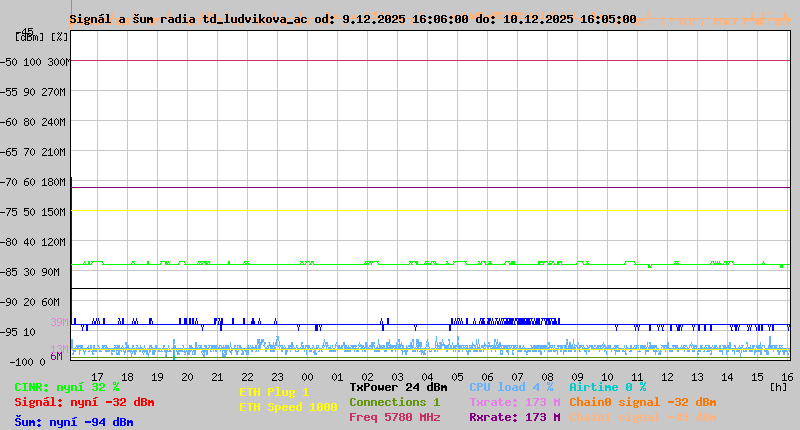Click the 'Chain0 signal -32 dBm' legend label

coord(643,402)
